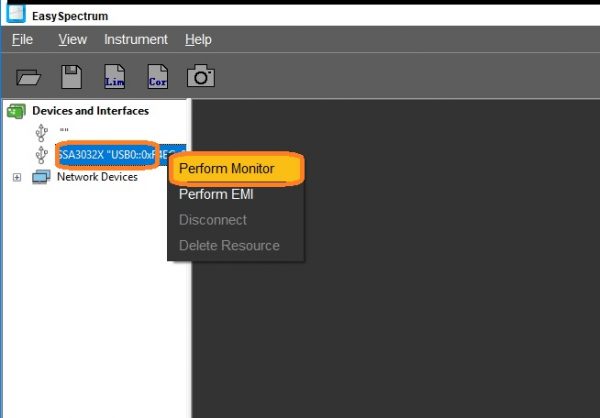Click the Save floppy disk toolbar icon
The image size is (600, 418).
(71, 76)
